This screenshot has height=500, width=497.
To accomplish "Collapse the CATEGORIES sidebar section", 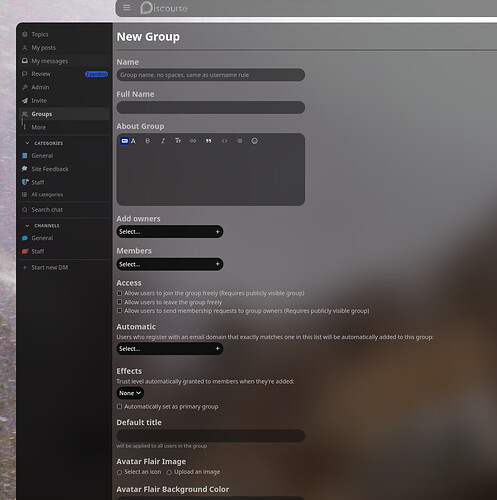I will [x=27, y=143].
